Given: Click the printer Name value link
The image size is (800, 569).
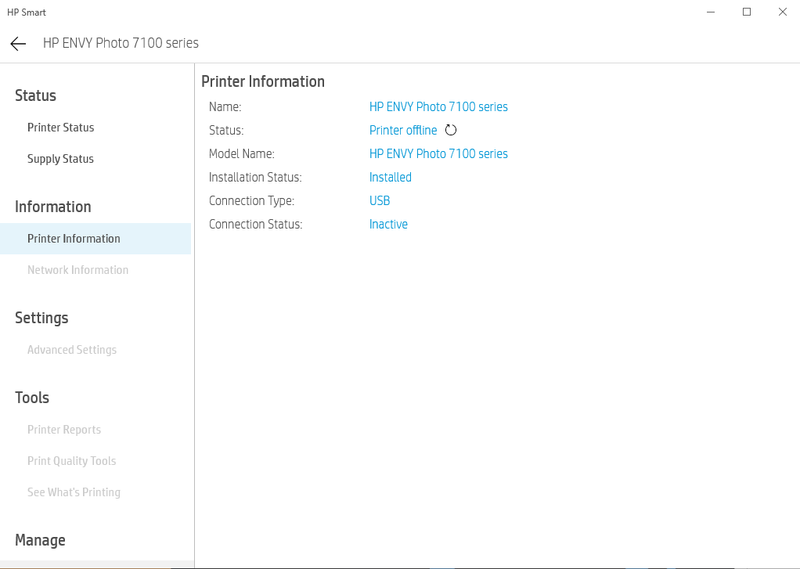Looking at the screenshot, I should [438, 107].
